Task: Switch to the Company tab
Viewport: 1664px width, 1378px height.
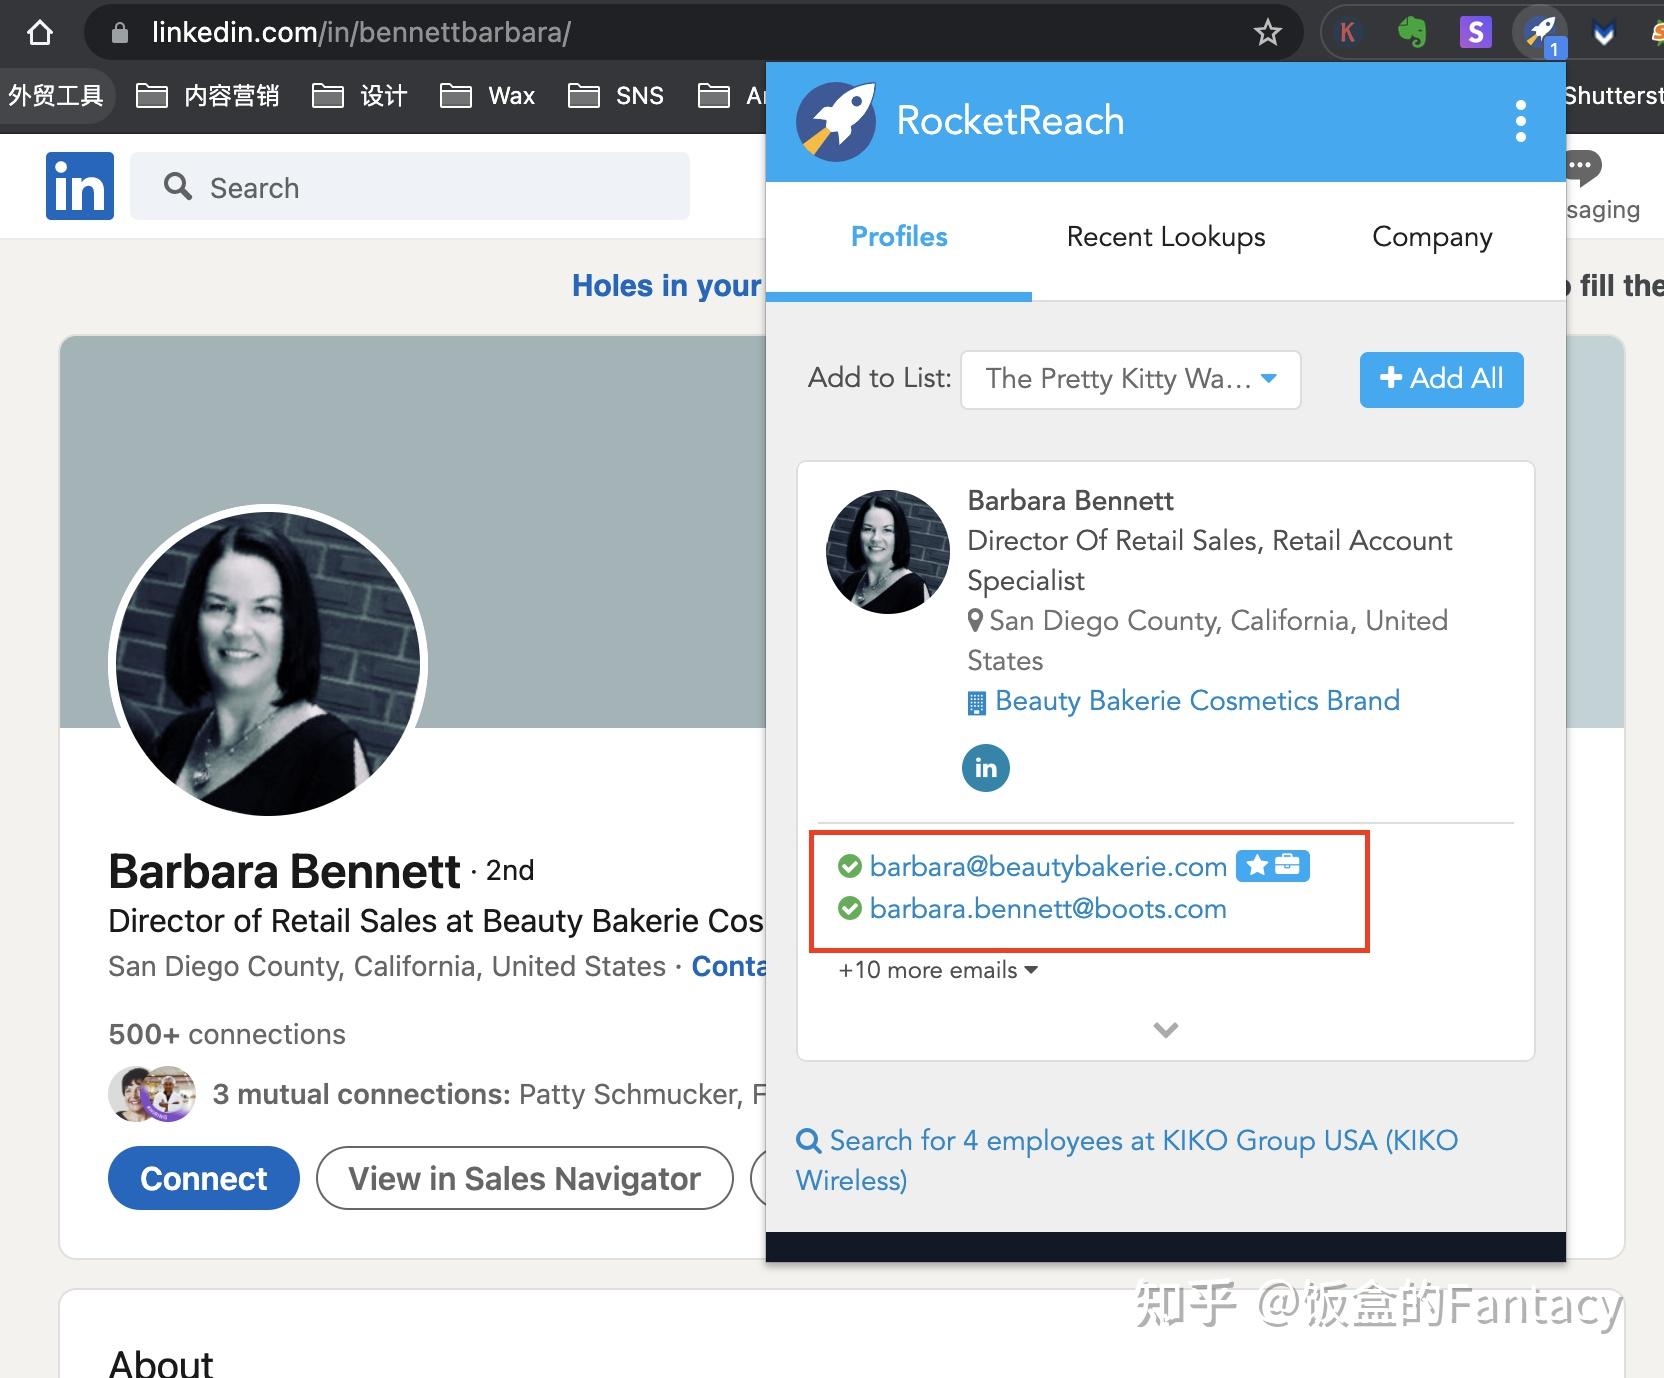Action: tap(1432, 237)
